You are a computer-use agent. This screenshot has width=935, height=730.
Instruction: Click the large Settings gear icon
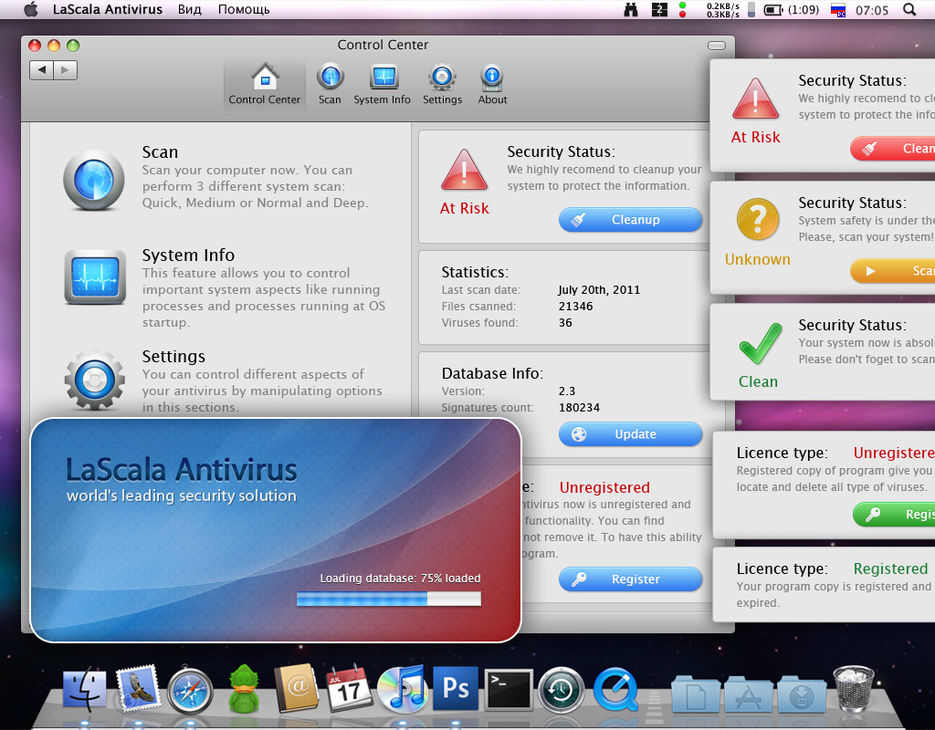pos(94,380)
